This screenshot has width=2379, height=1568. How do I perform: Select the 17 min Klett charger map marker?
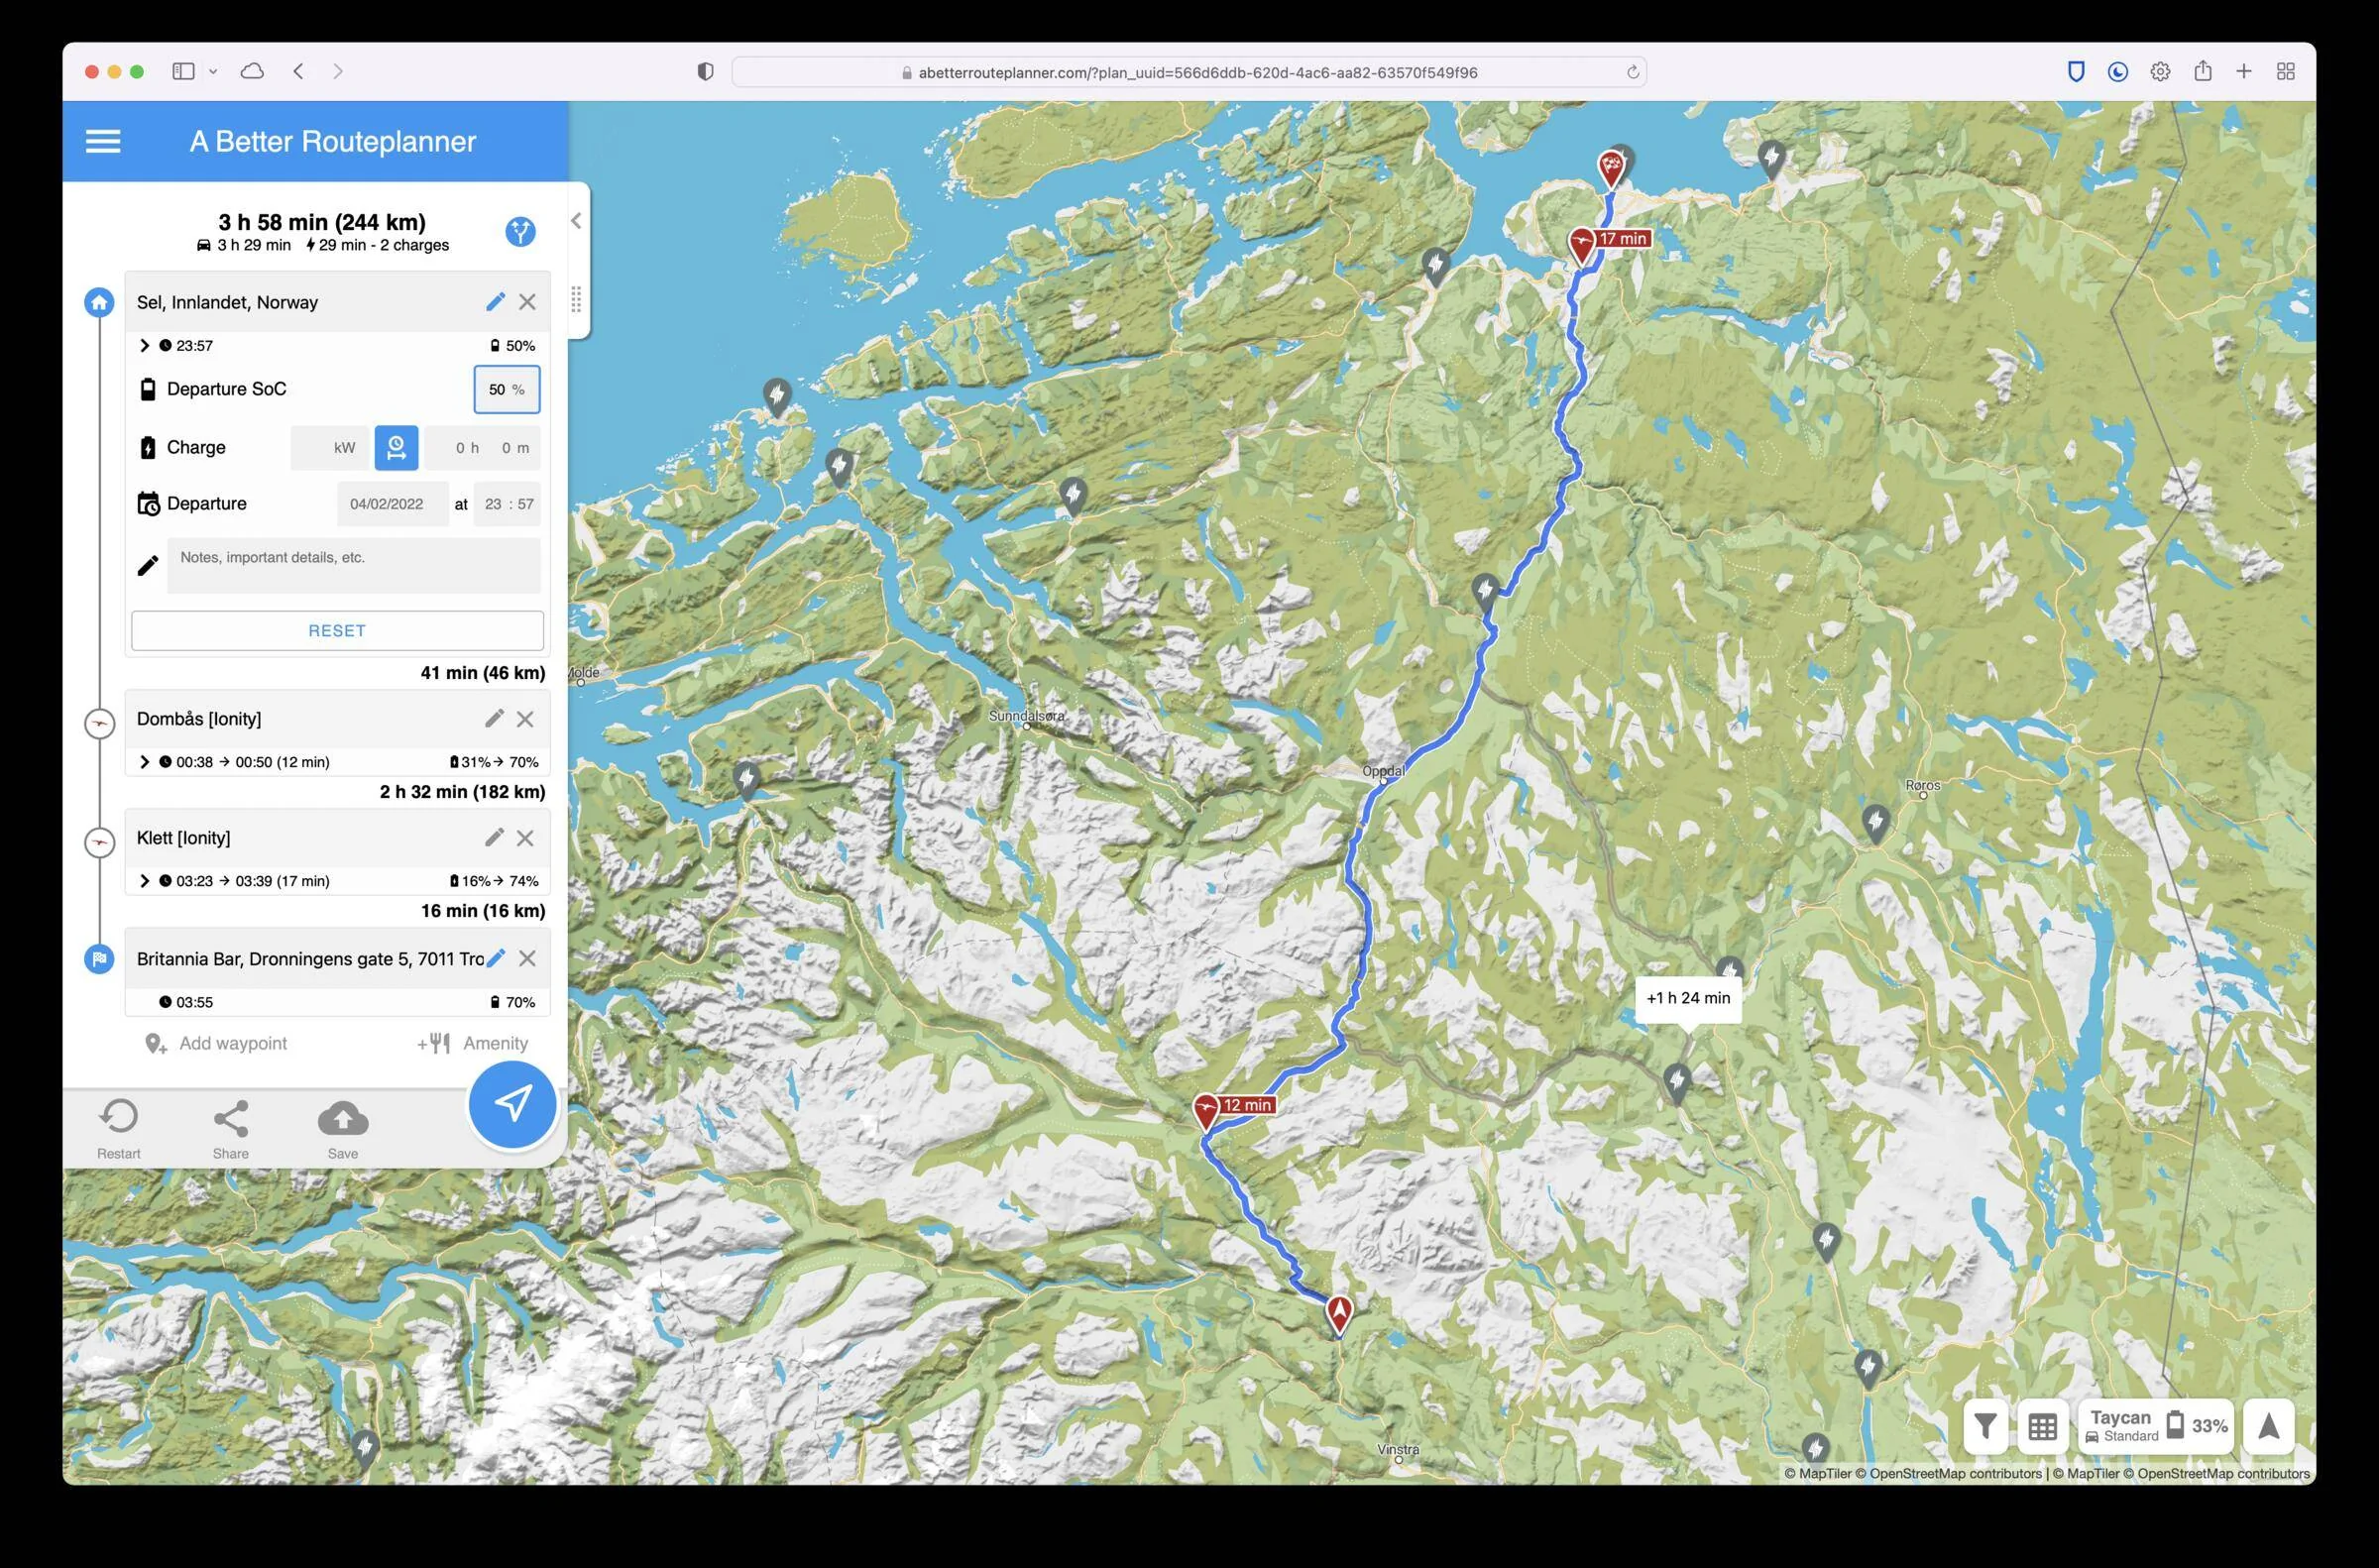point(1581,244)
